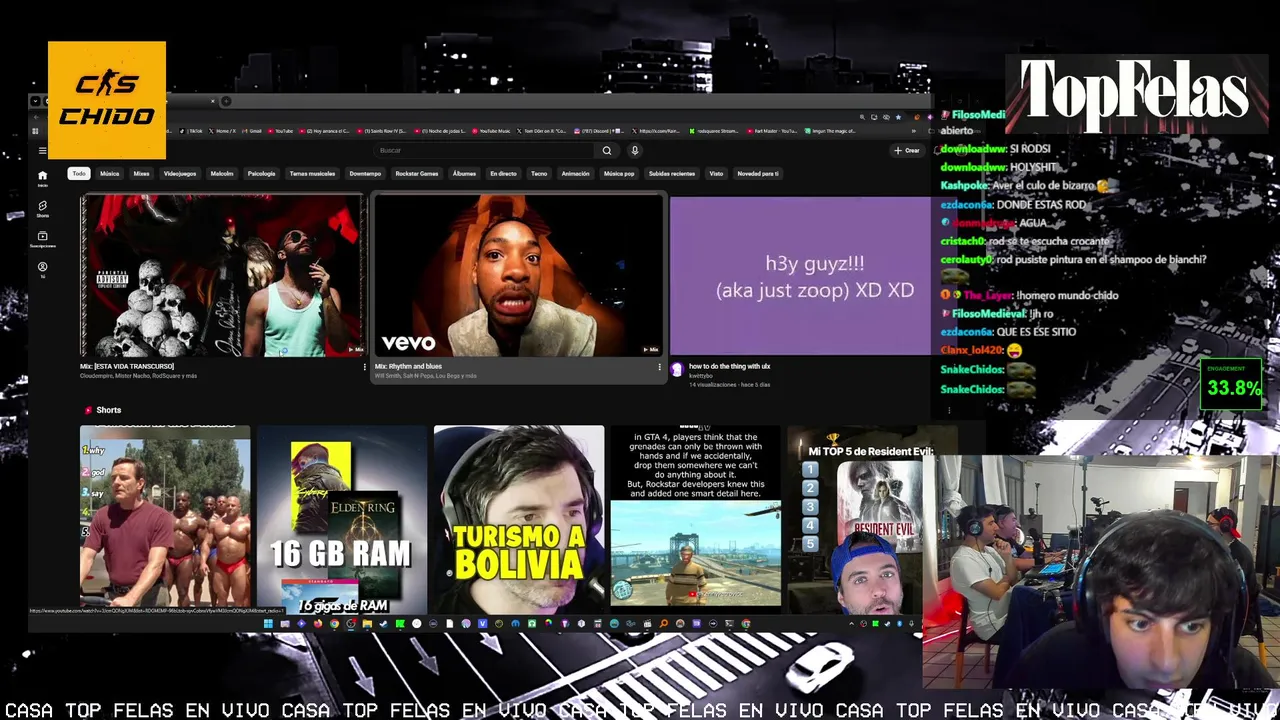
Task: Select the Mixes filter chip
Action: (141, 173)
